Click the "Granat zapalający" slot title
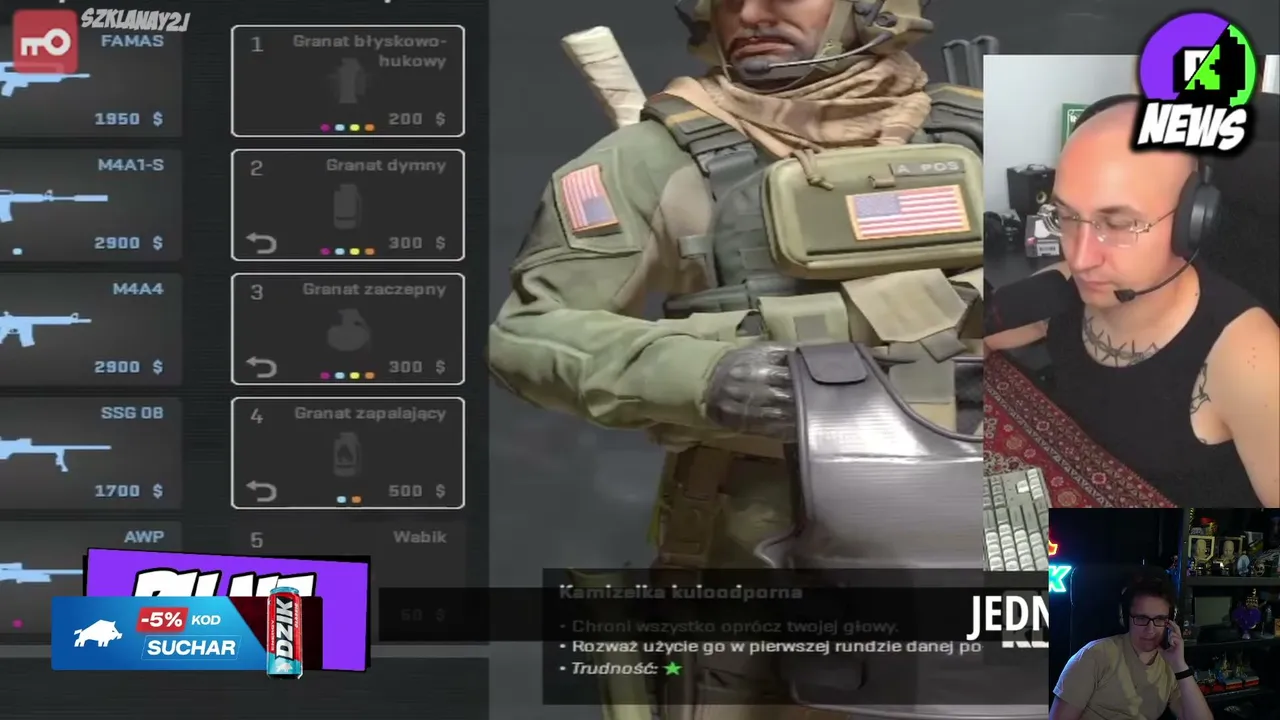This screenshot has width=1280, height=720. (x=370, y=413)
